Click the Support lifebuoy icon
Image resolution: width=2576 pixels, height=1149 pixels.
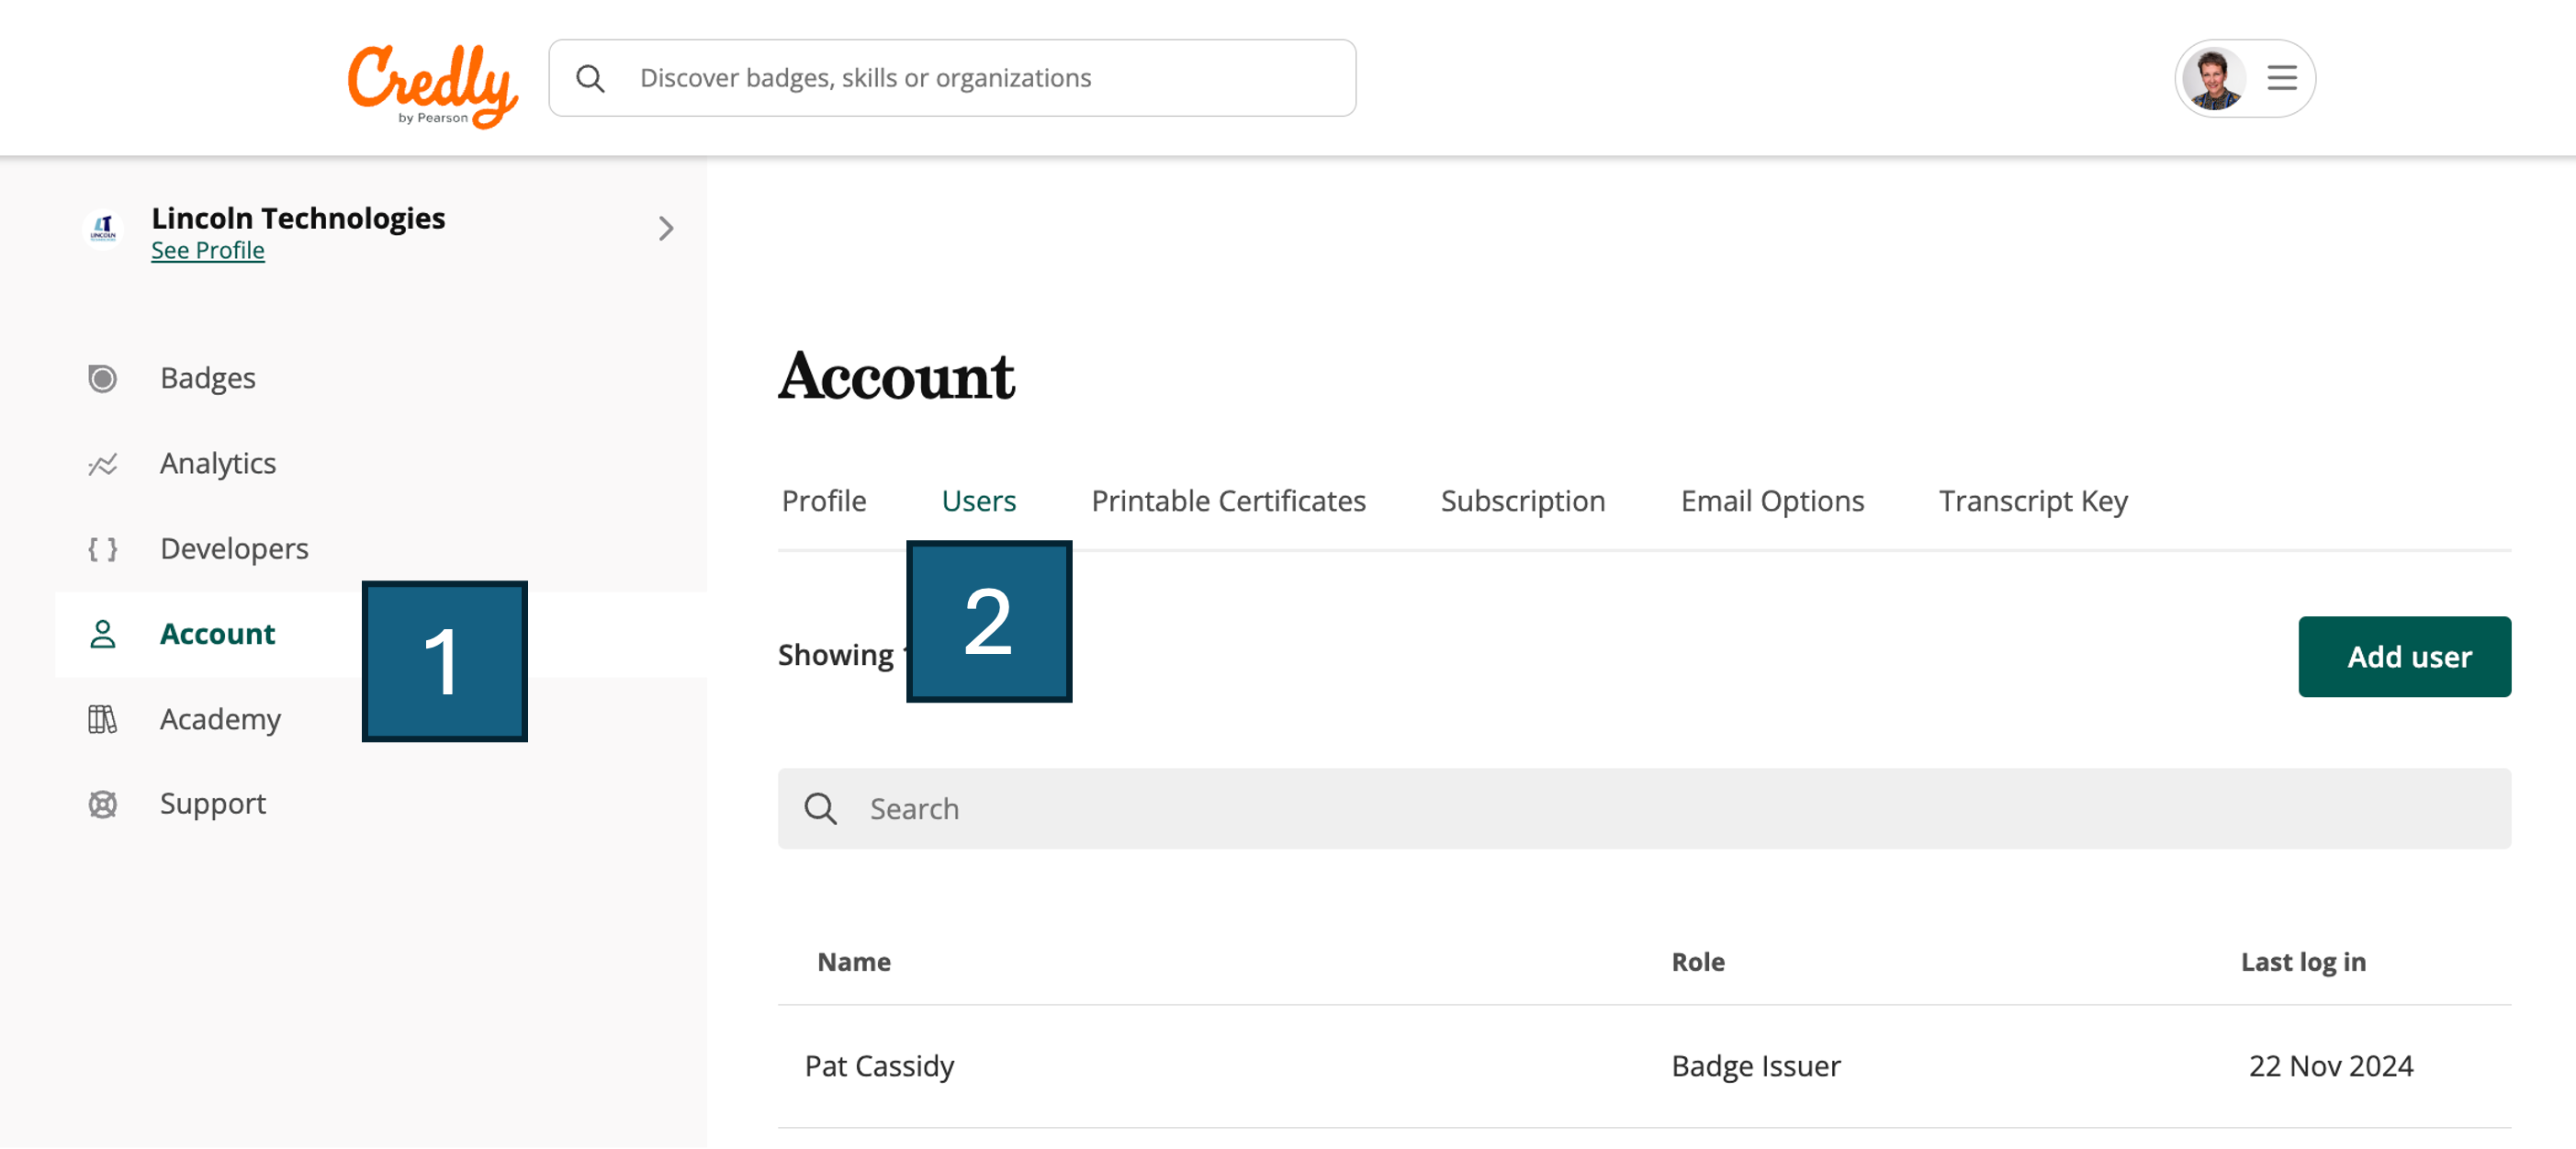[103, 804]
